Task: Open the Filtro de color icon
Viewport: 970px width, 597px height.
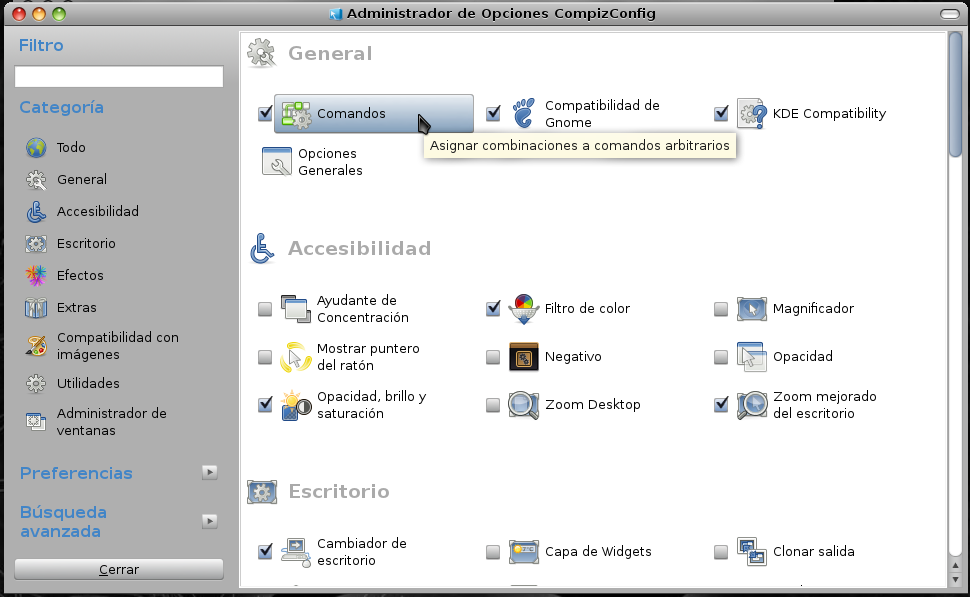Action: click(524, 309)
